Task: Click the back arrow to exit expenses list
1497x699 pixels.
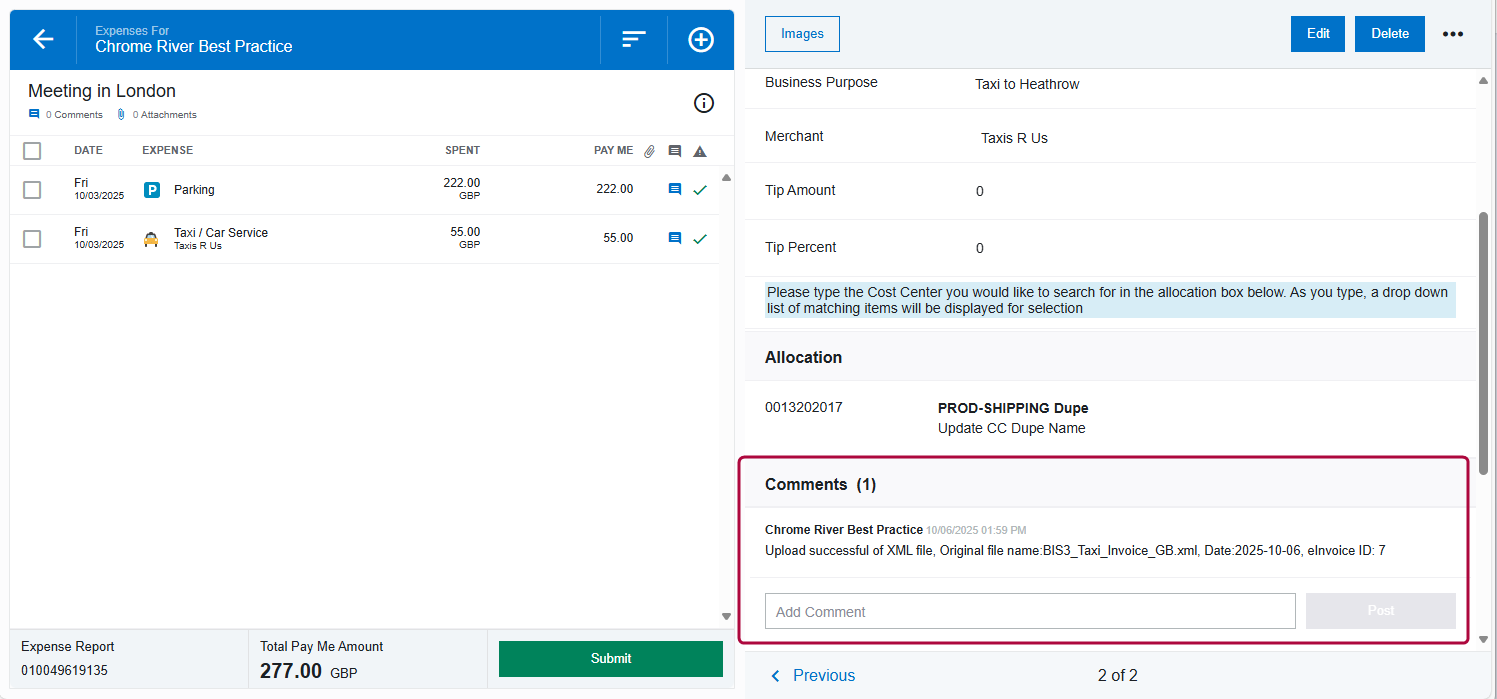Action: click(42, 39)
